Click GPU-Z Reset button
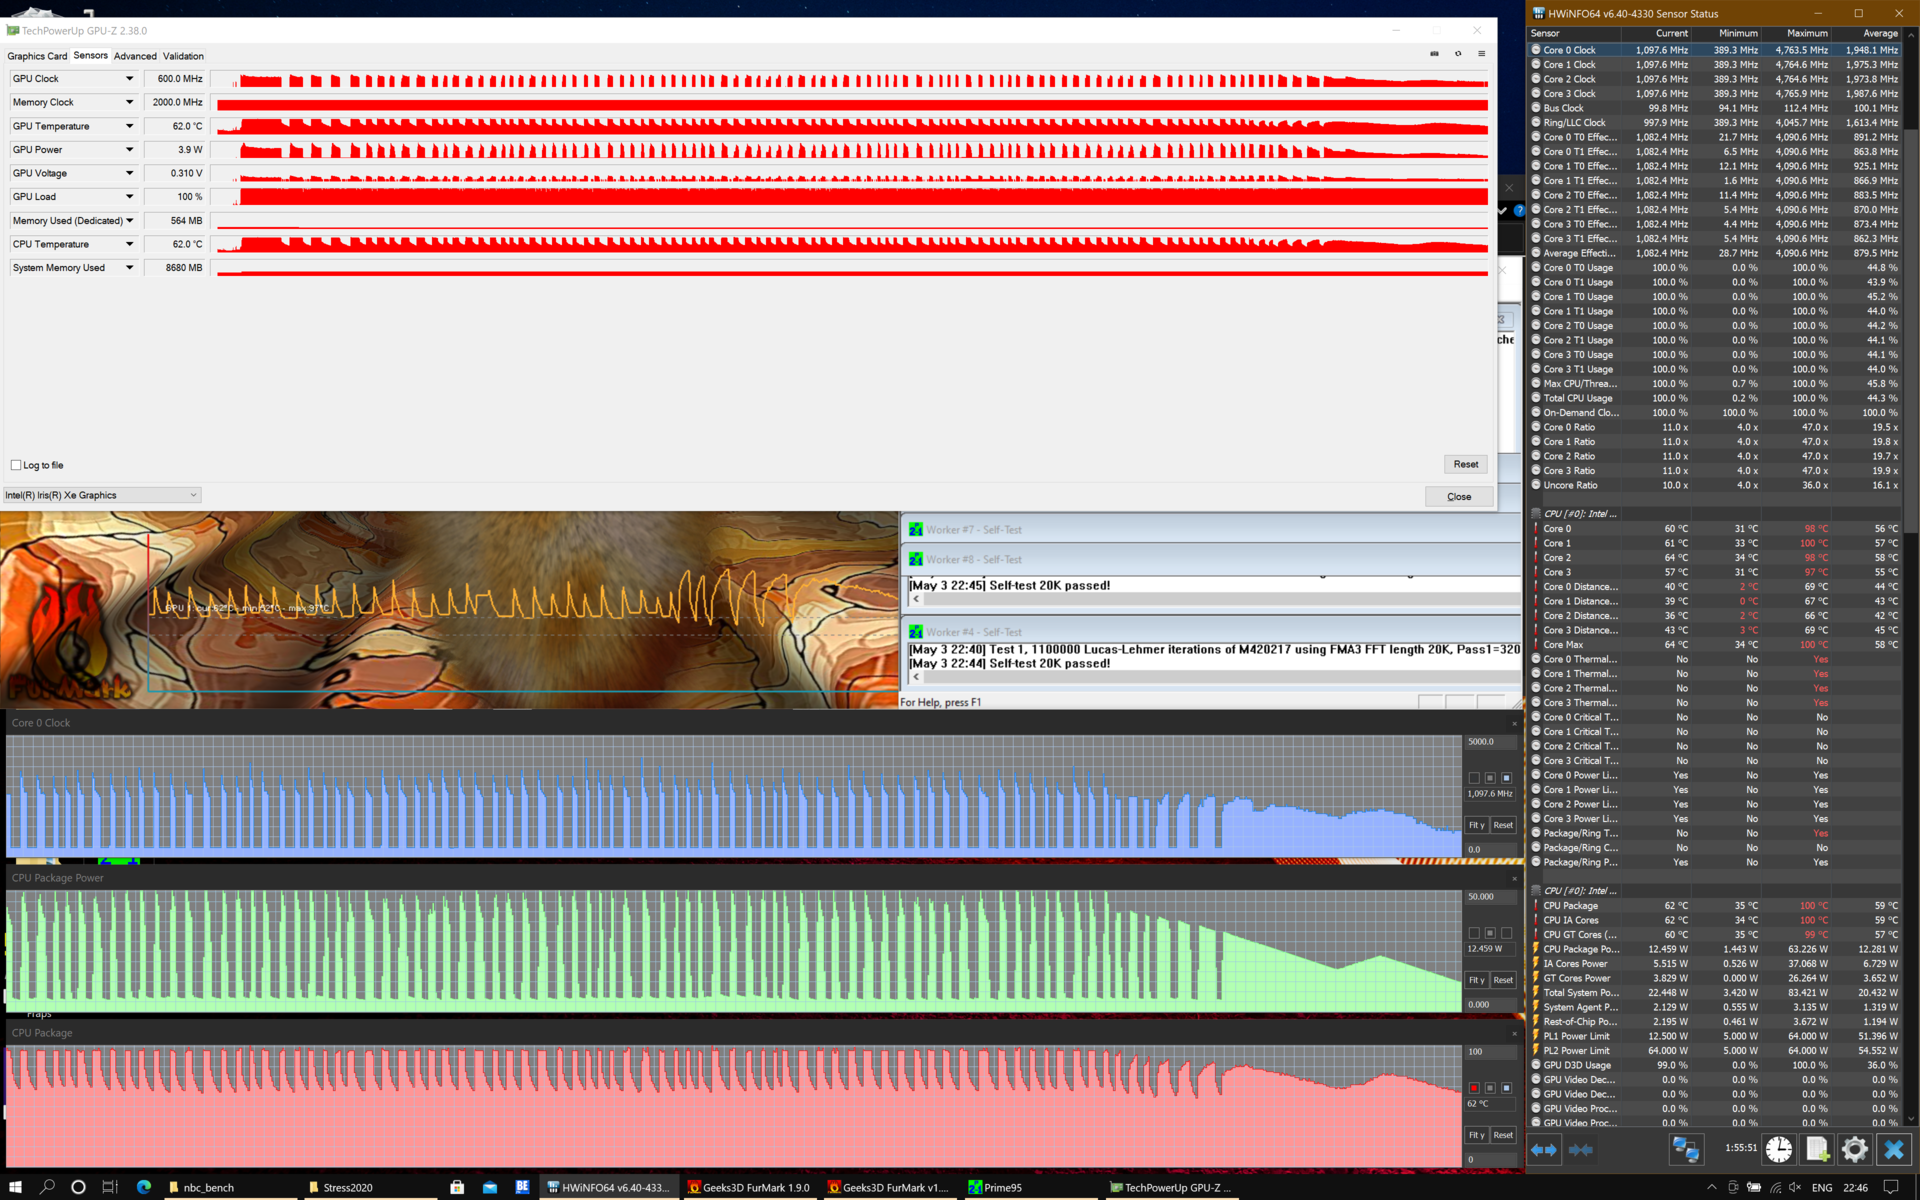1920x1200 pixels. coord(1465,464)
